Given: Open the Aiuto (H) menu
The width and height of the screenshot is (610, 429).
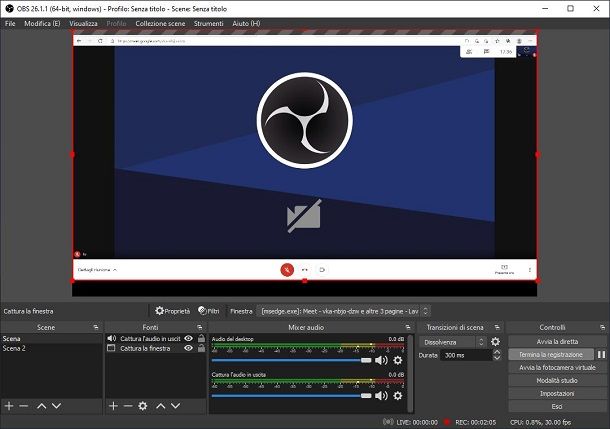Looking at the screenshot, I should click(246, 23).
